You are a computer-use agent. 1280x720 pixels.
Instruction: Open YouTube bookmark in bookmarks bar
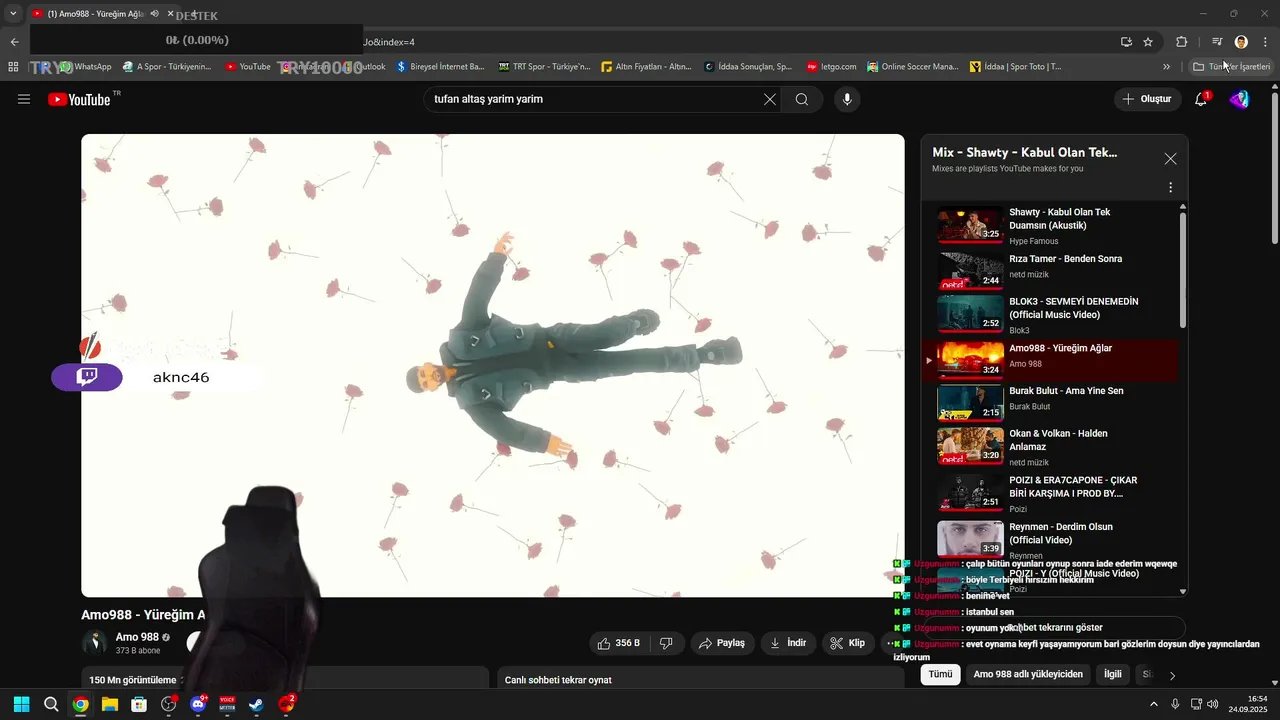coord(247,67)
